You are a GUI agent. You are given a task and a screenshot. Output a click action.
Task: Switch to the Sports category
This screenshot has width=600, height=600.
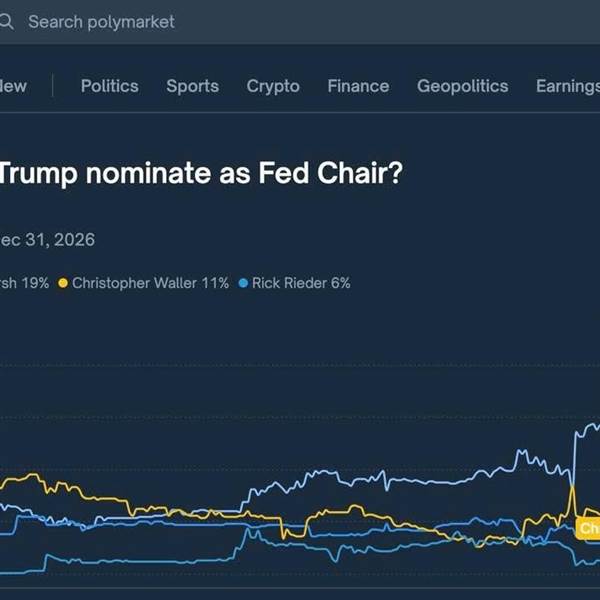[192, 86]
